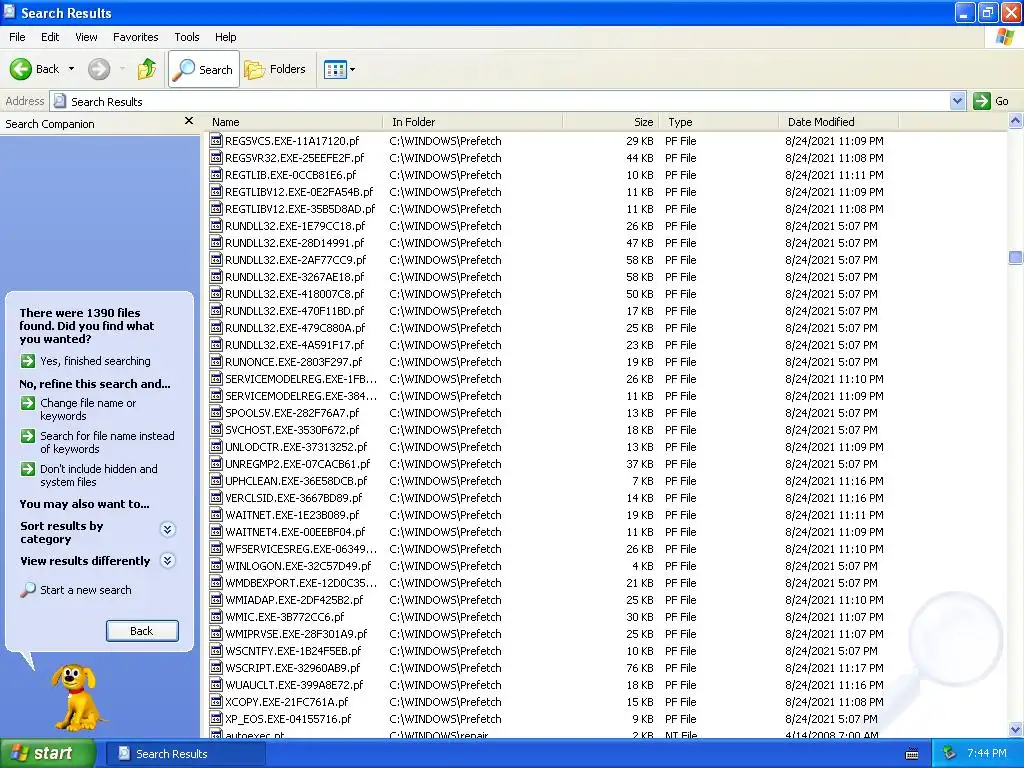The image size is (1024, 768).
Task: Select the REGSVR32.EXE-25EEFE2F.pf file icon
Action: 216,157
